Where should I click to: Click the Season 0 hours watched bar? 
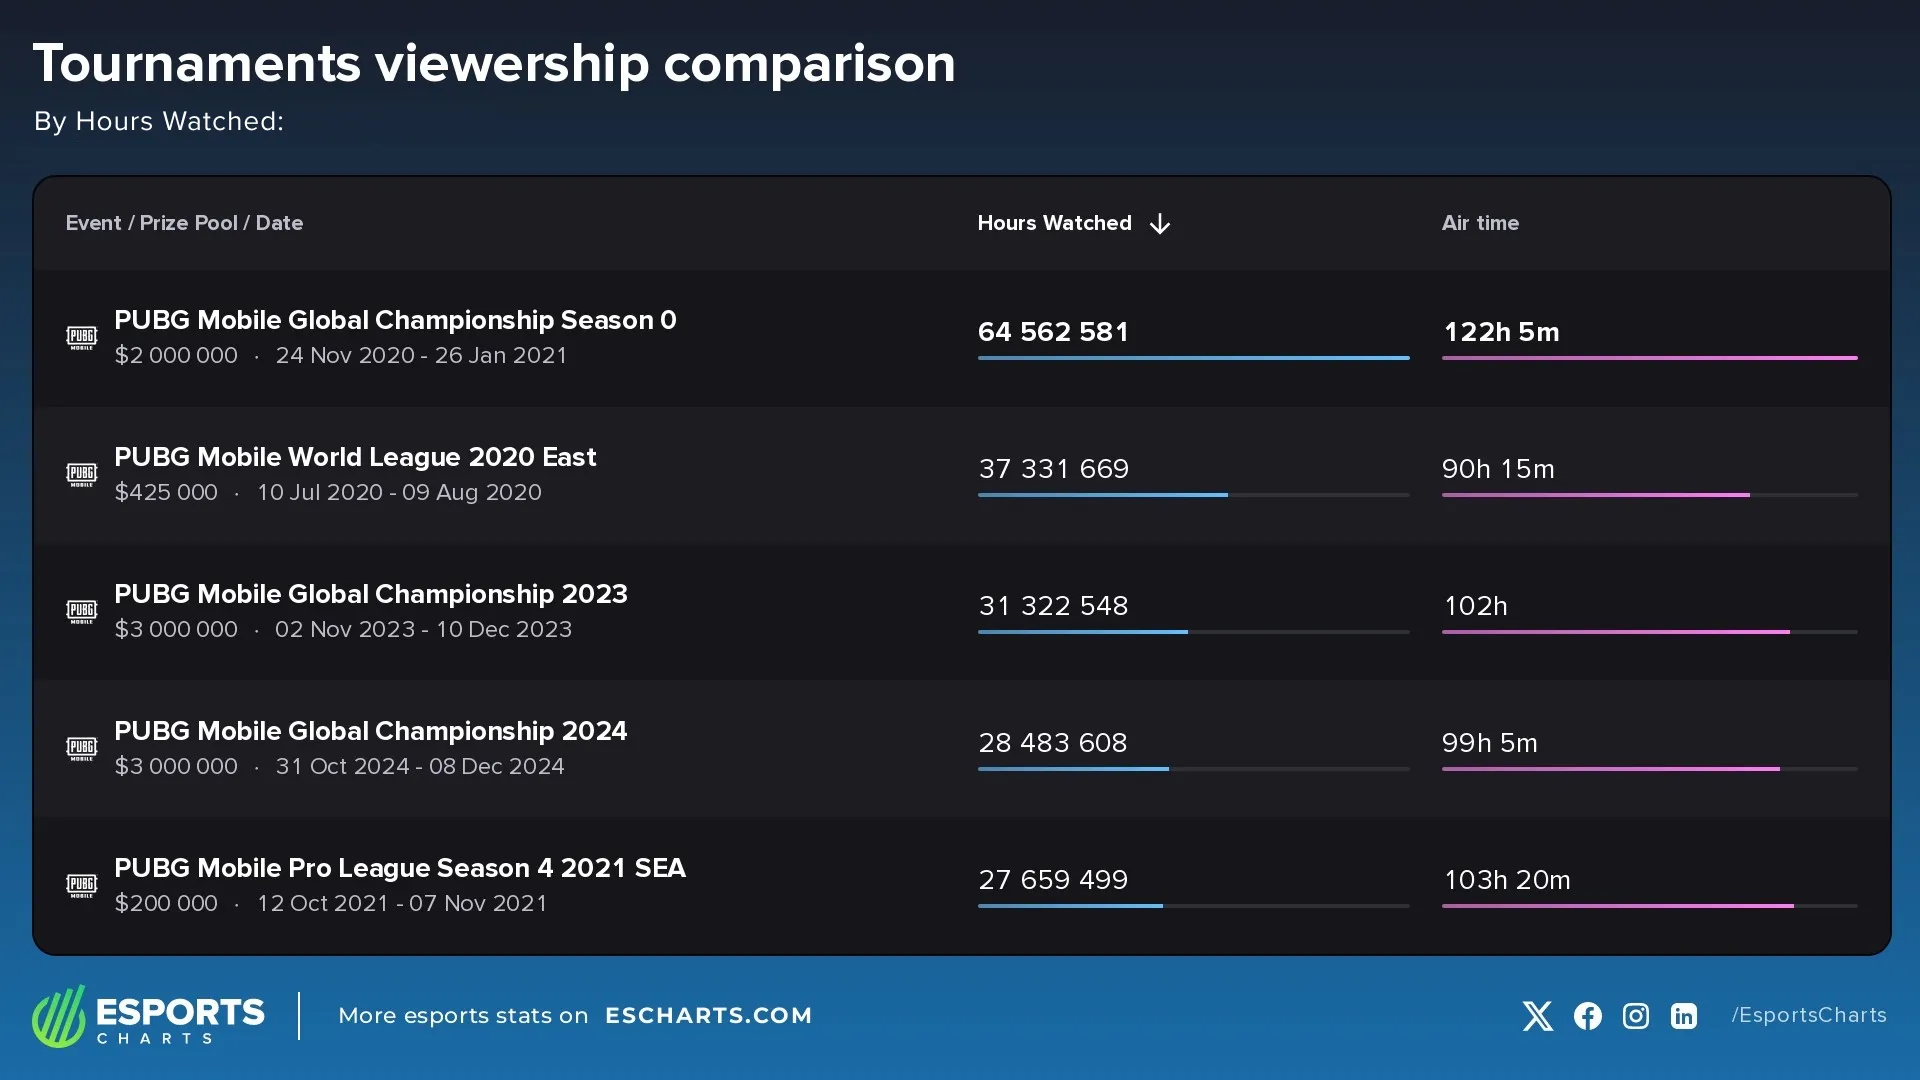pyautogui.click(x=1193, y=358)
